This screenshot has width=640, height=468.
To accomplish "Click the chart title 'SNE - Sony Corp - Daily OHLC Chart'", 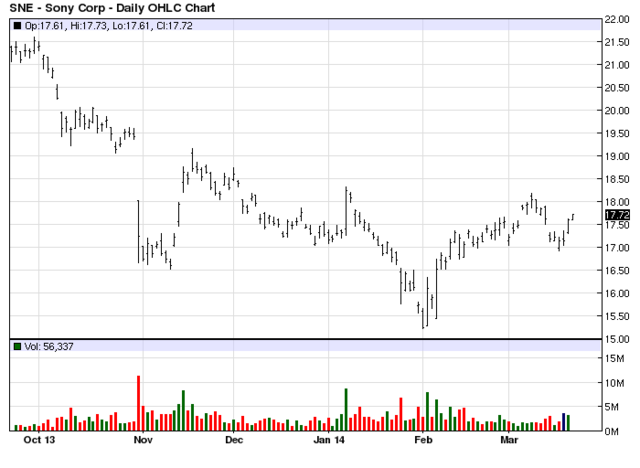I will pos(112,8).
